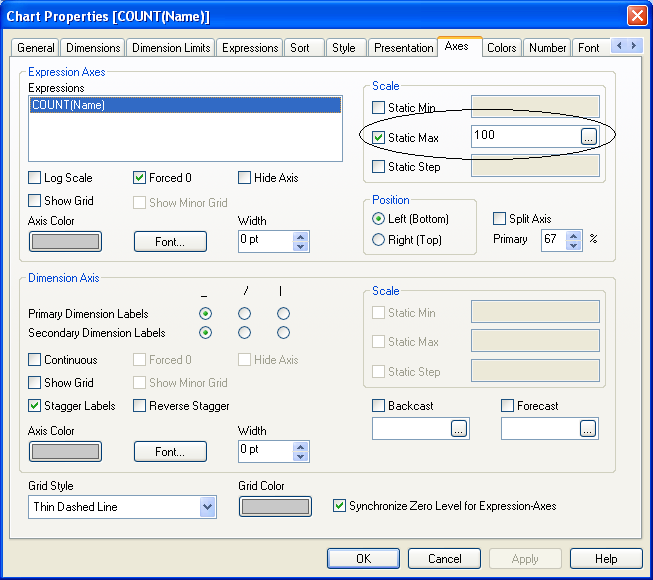Open the Dimension Limits tab
The height and width of the screenshot is (580, 653).
click(x=171, y=48)
